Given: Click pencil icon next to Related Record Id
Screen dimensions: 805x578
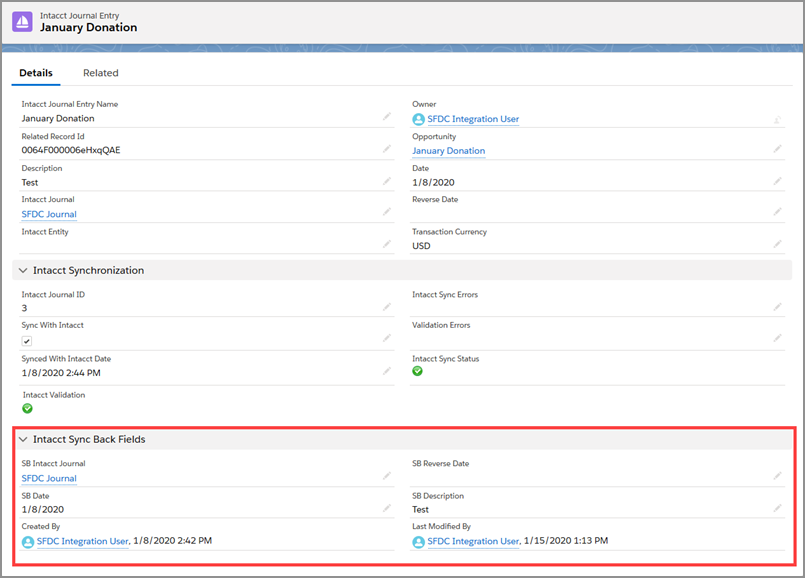Looking at the screenshot, I should (387, 149).
